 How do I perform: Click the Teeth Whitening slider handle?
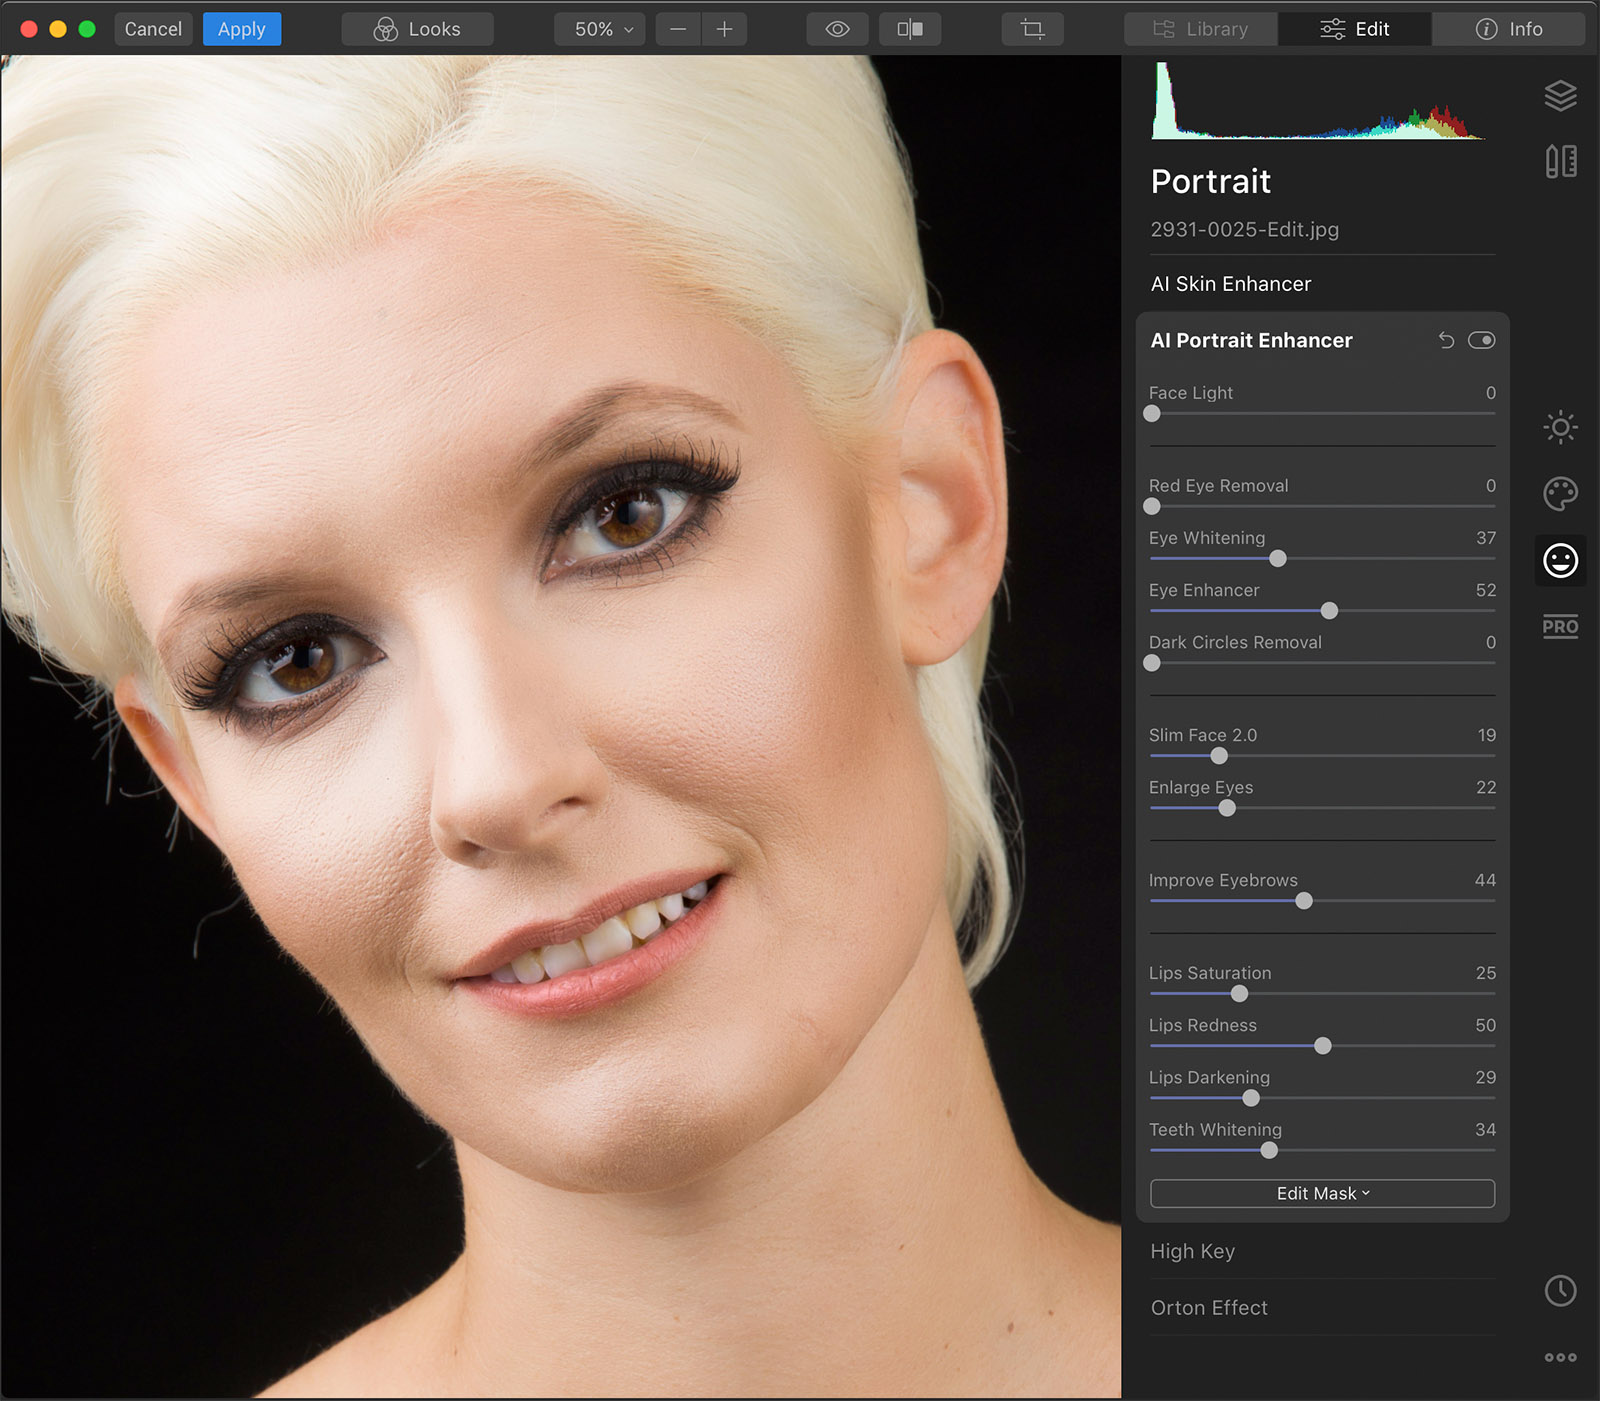coord(1269,1150)
